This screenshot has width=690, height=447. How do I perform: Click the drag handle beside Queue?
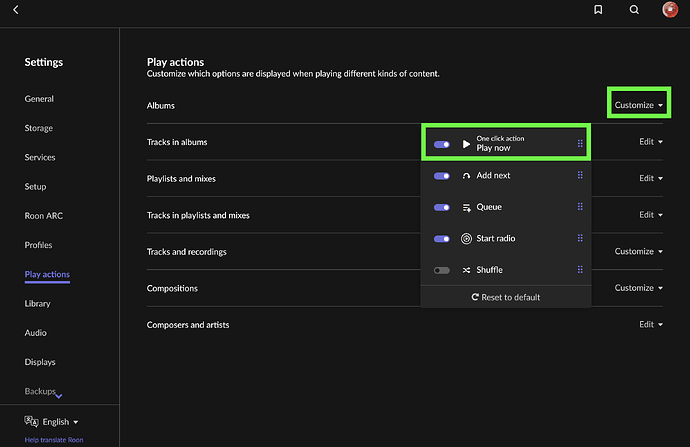coord(580,207)
